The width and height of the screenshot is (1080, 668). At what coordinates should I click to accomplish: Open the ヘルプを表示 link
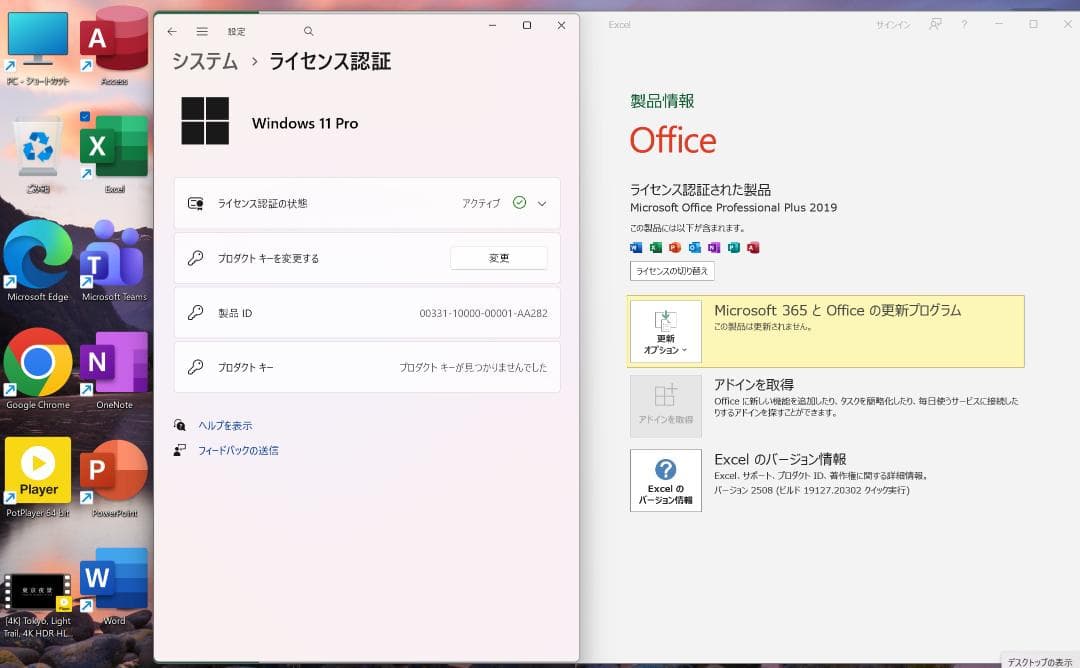(x=225, y=425)
